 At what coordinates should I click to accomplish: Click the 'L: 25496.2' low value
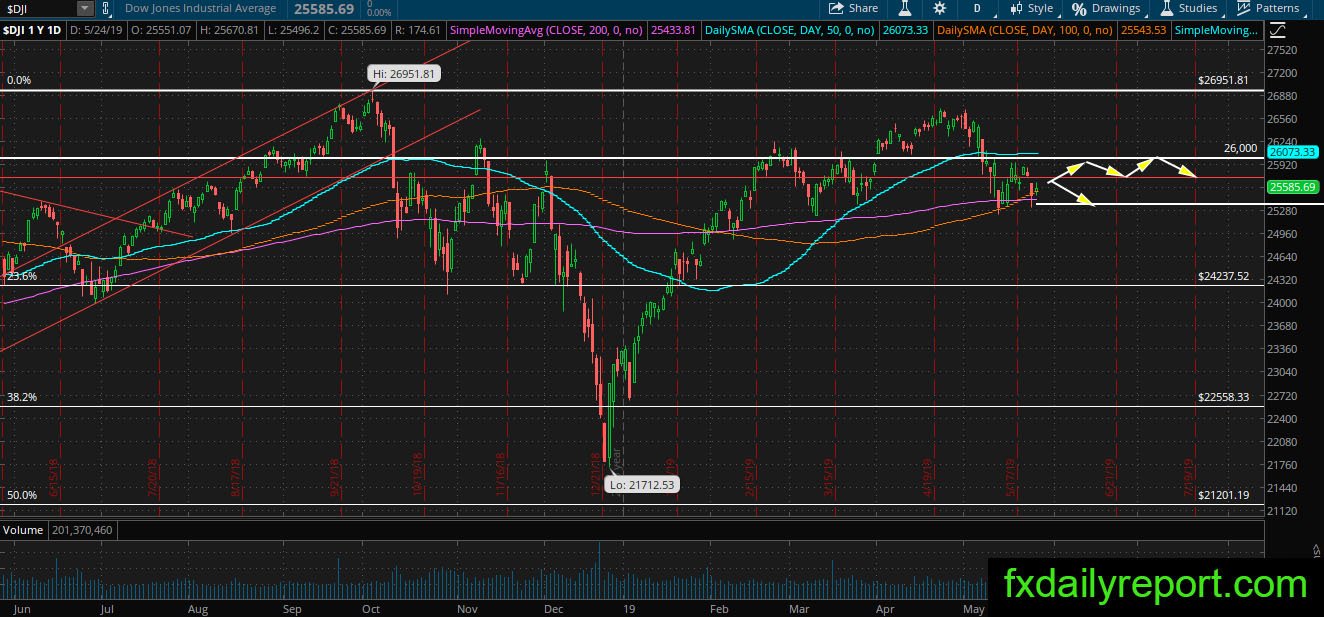coord(292,31)
